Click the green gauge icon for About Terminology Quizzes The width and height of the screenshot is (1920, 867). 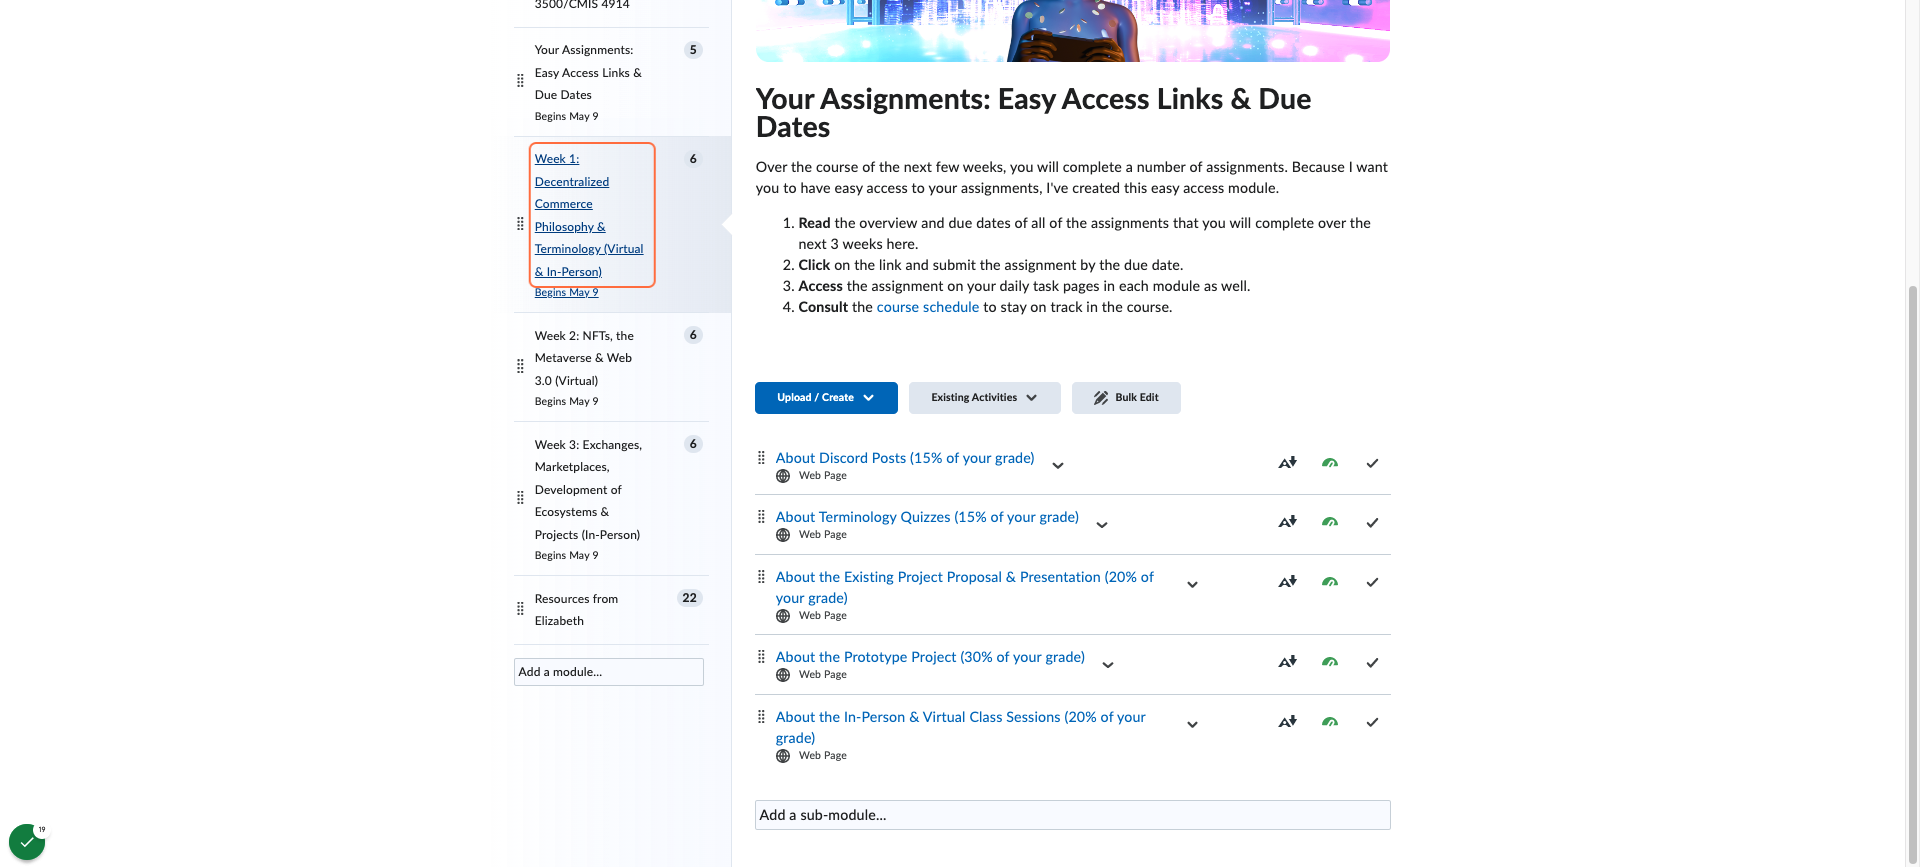[x=1330, y=522]
